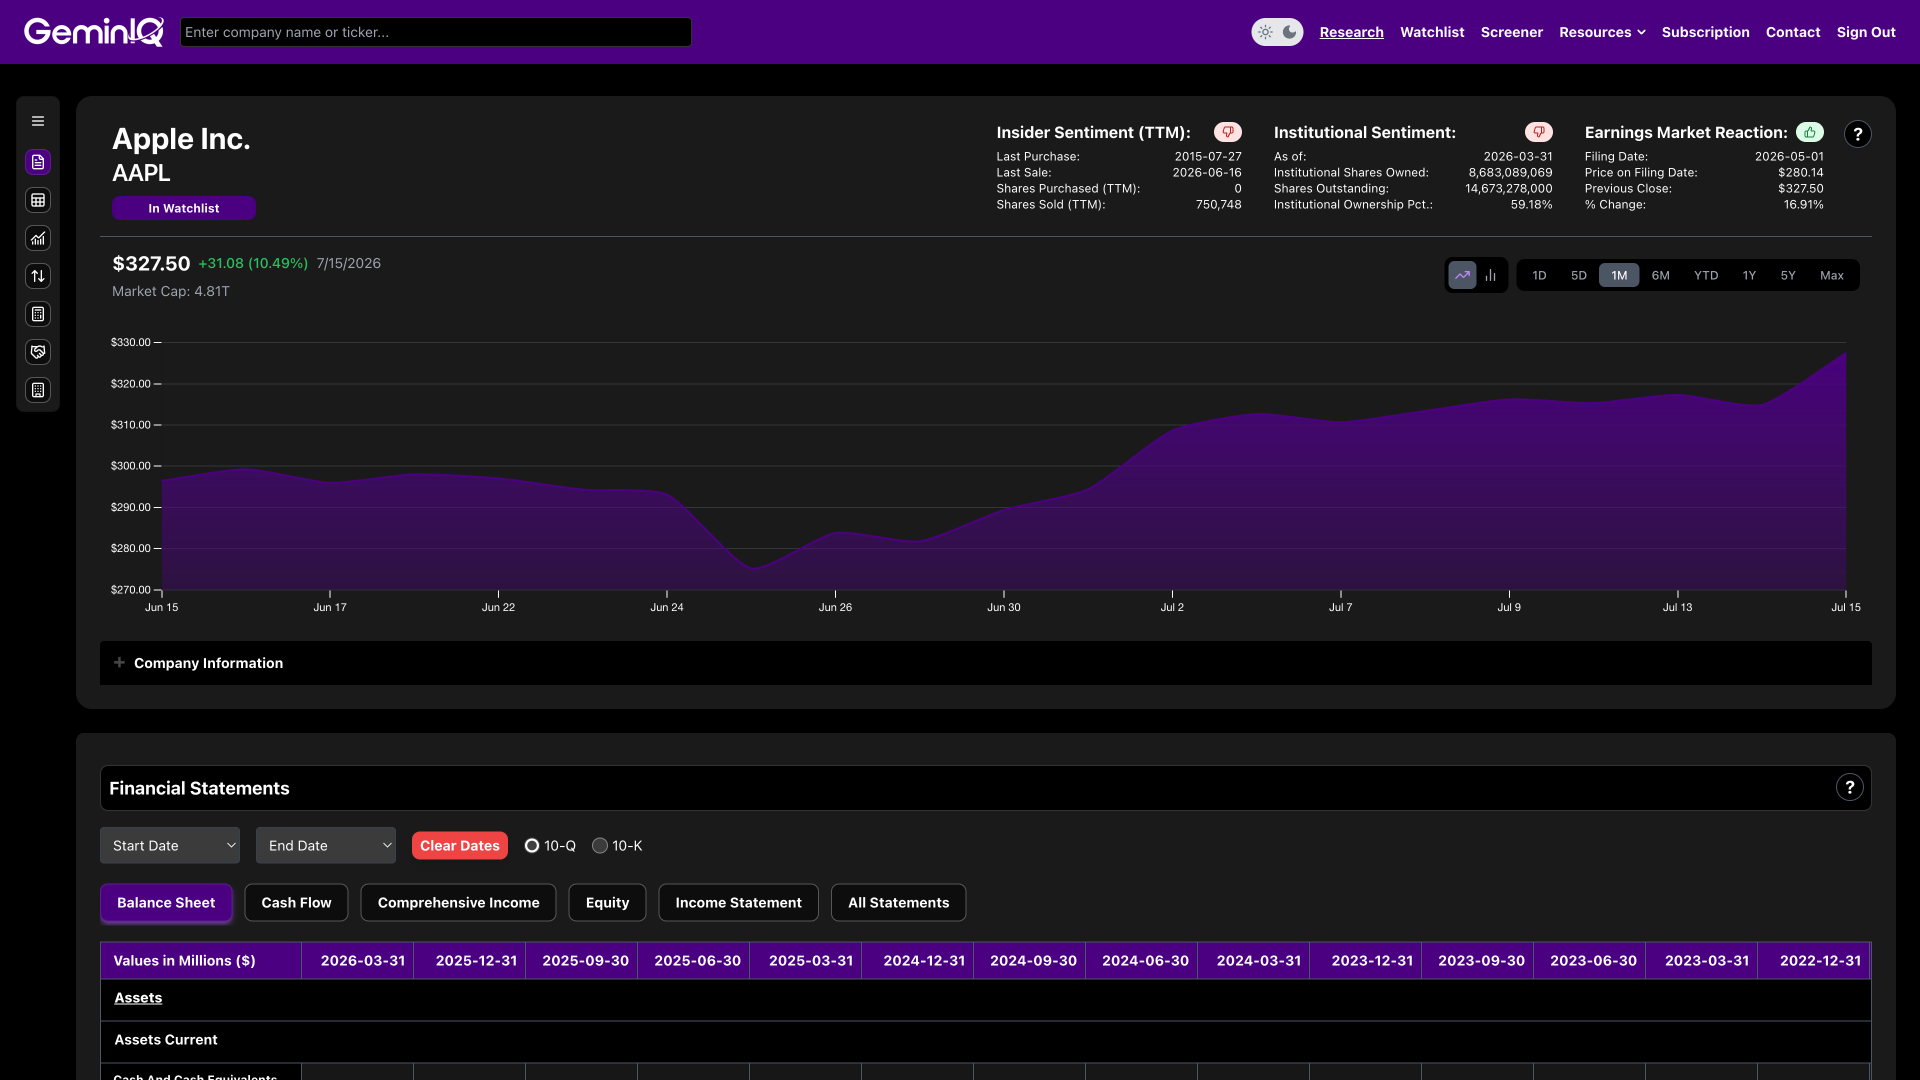
Task: Open the up-down arrows sidebar icon
Action: click(38, 276)
